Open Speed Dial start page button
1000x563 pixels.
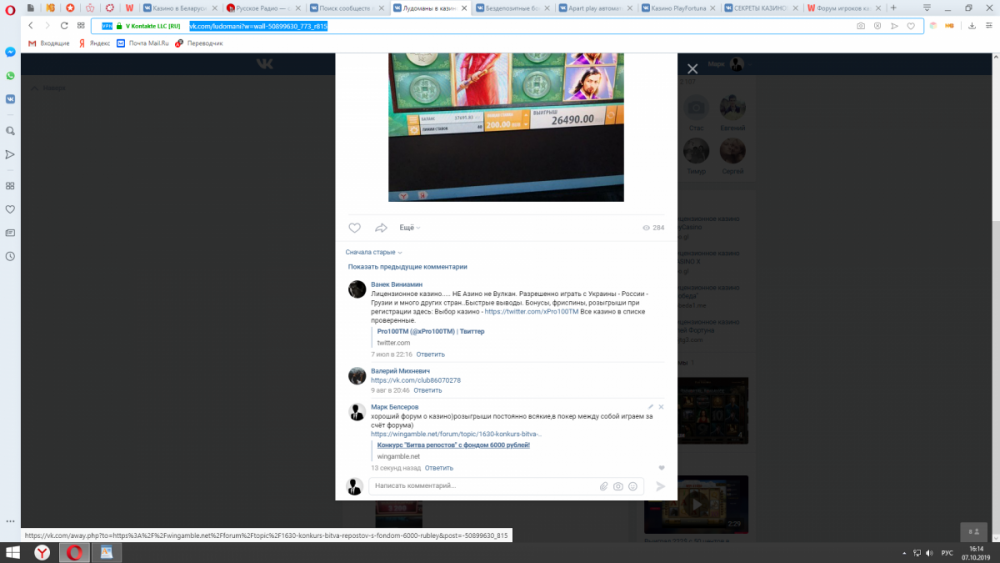(81, 26)
